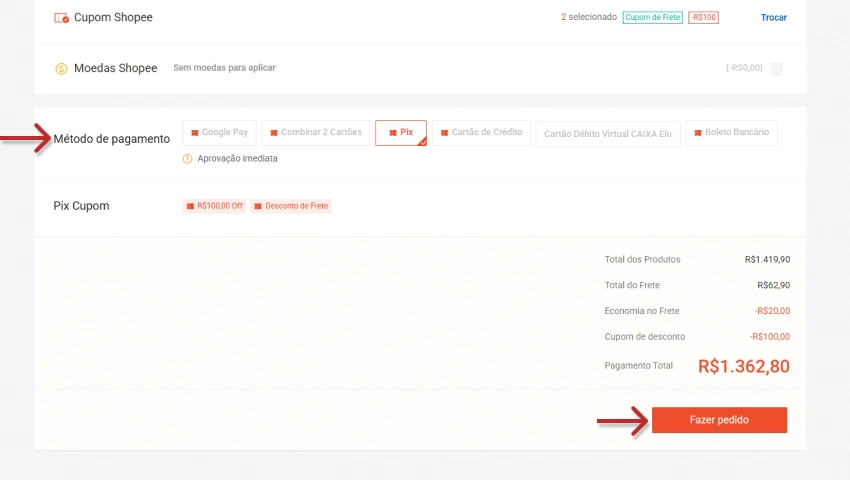Choose Boleto Bancário payment method
The height and width of the screenshot is (480, 850).
coord(731,132)
